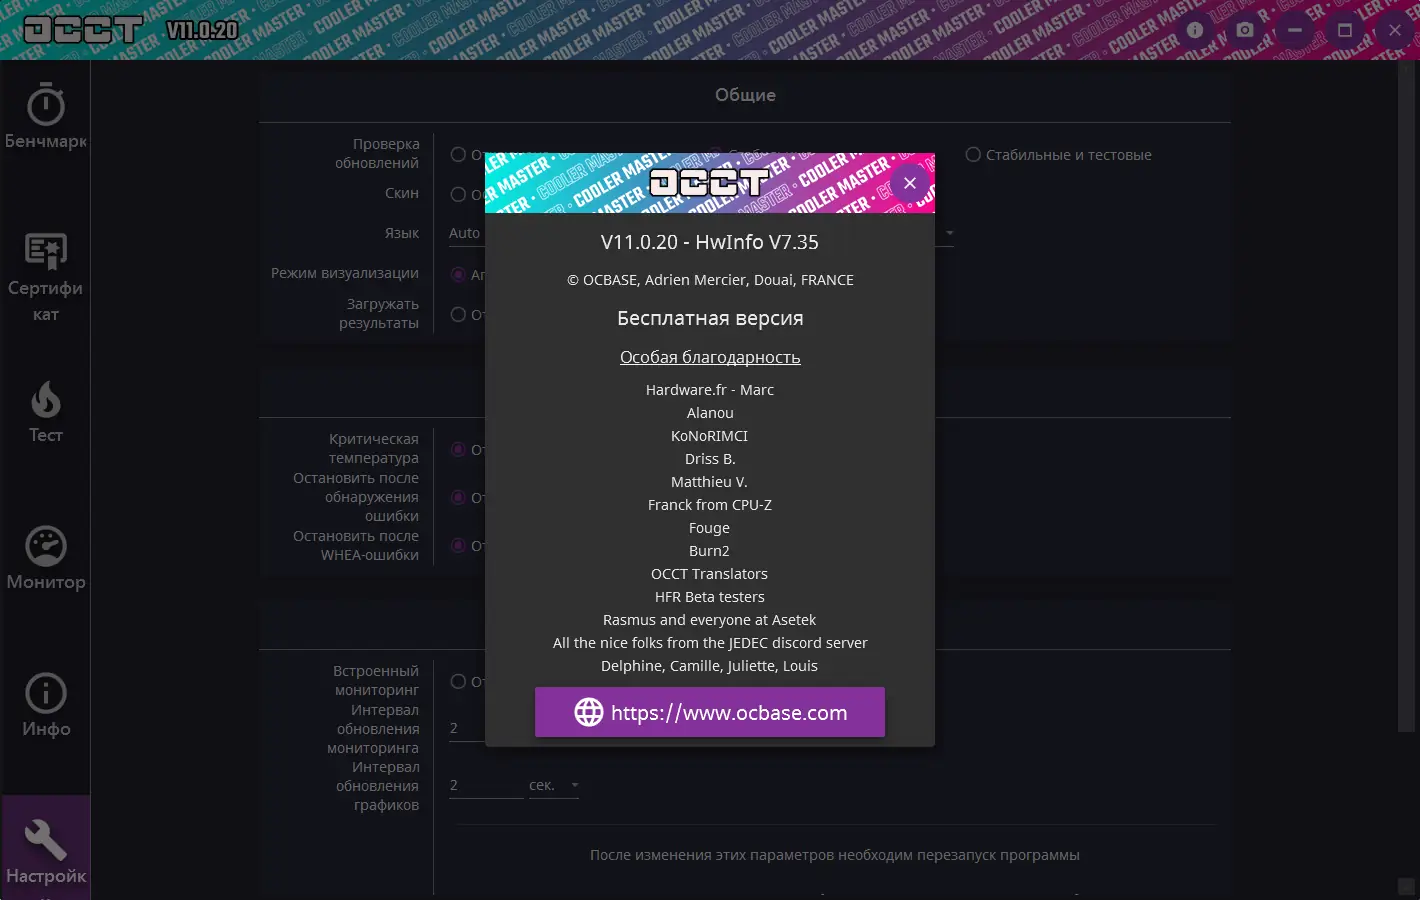
Task: Open the 'сек.' units dropdown
Action: coord(554,786)
